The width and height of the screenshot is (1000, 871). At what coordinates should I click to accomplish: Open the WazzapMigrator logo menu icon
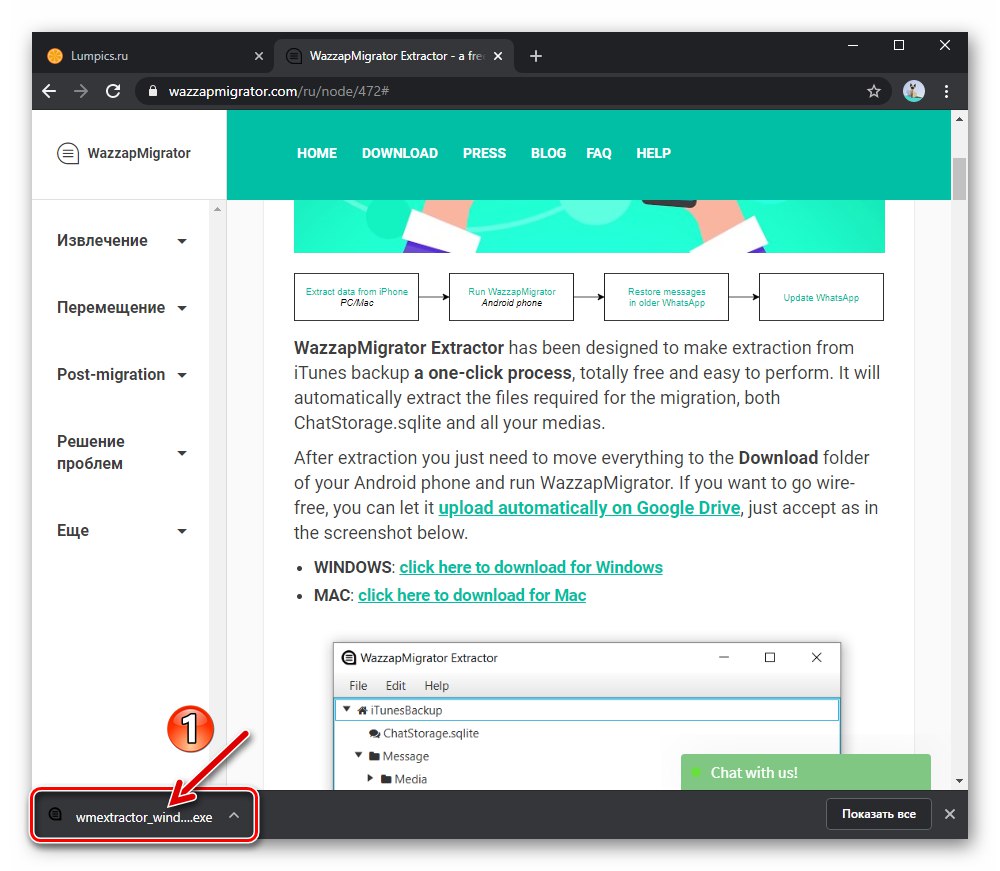coord(68,153)
